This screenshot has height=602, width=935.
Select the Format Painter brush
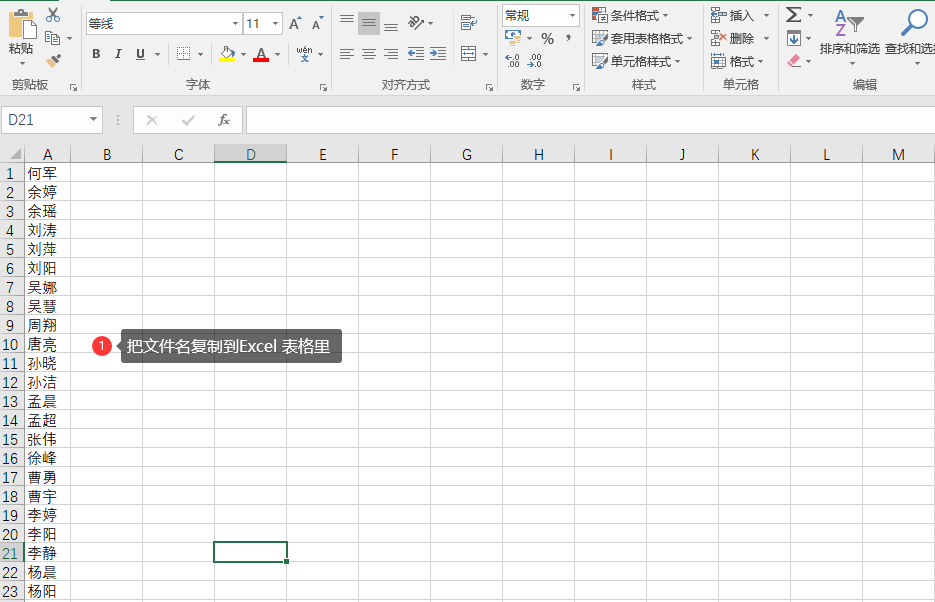point(53,61)
